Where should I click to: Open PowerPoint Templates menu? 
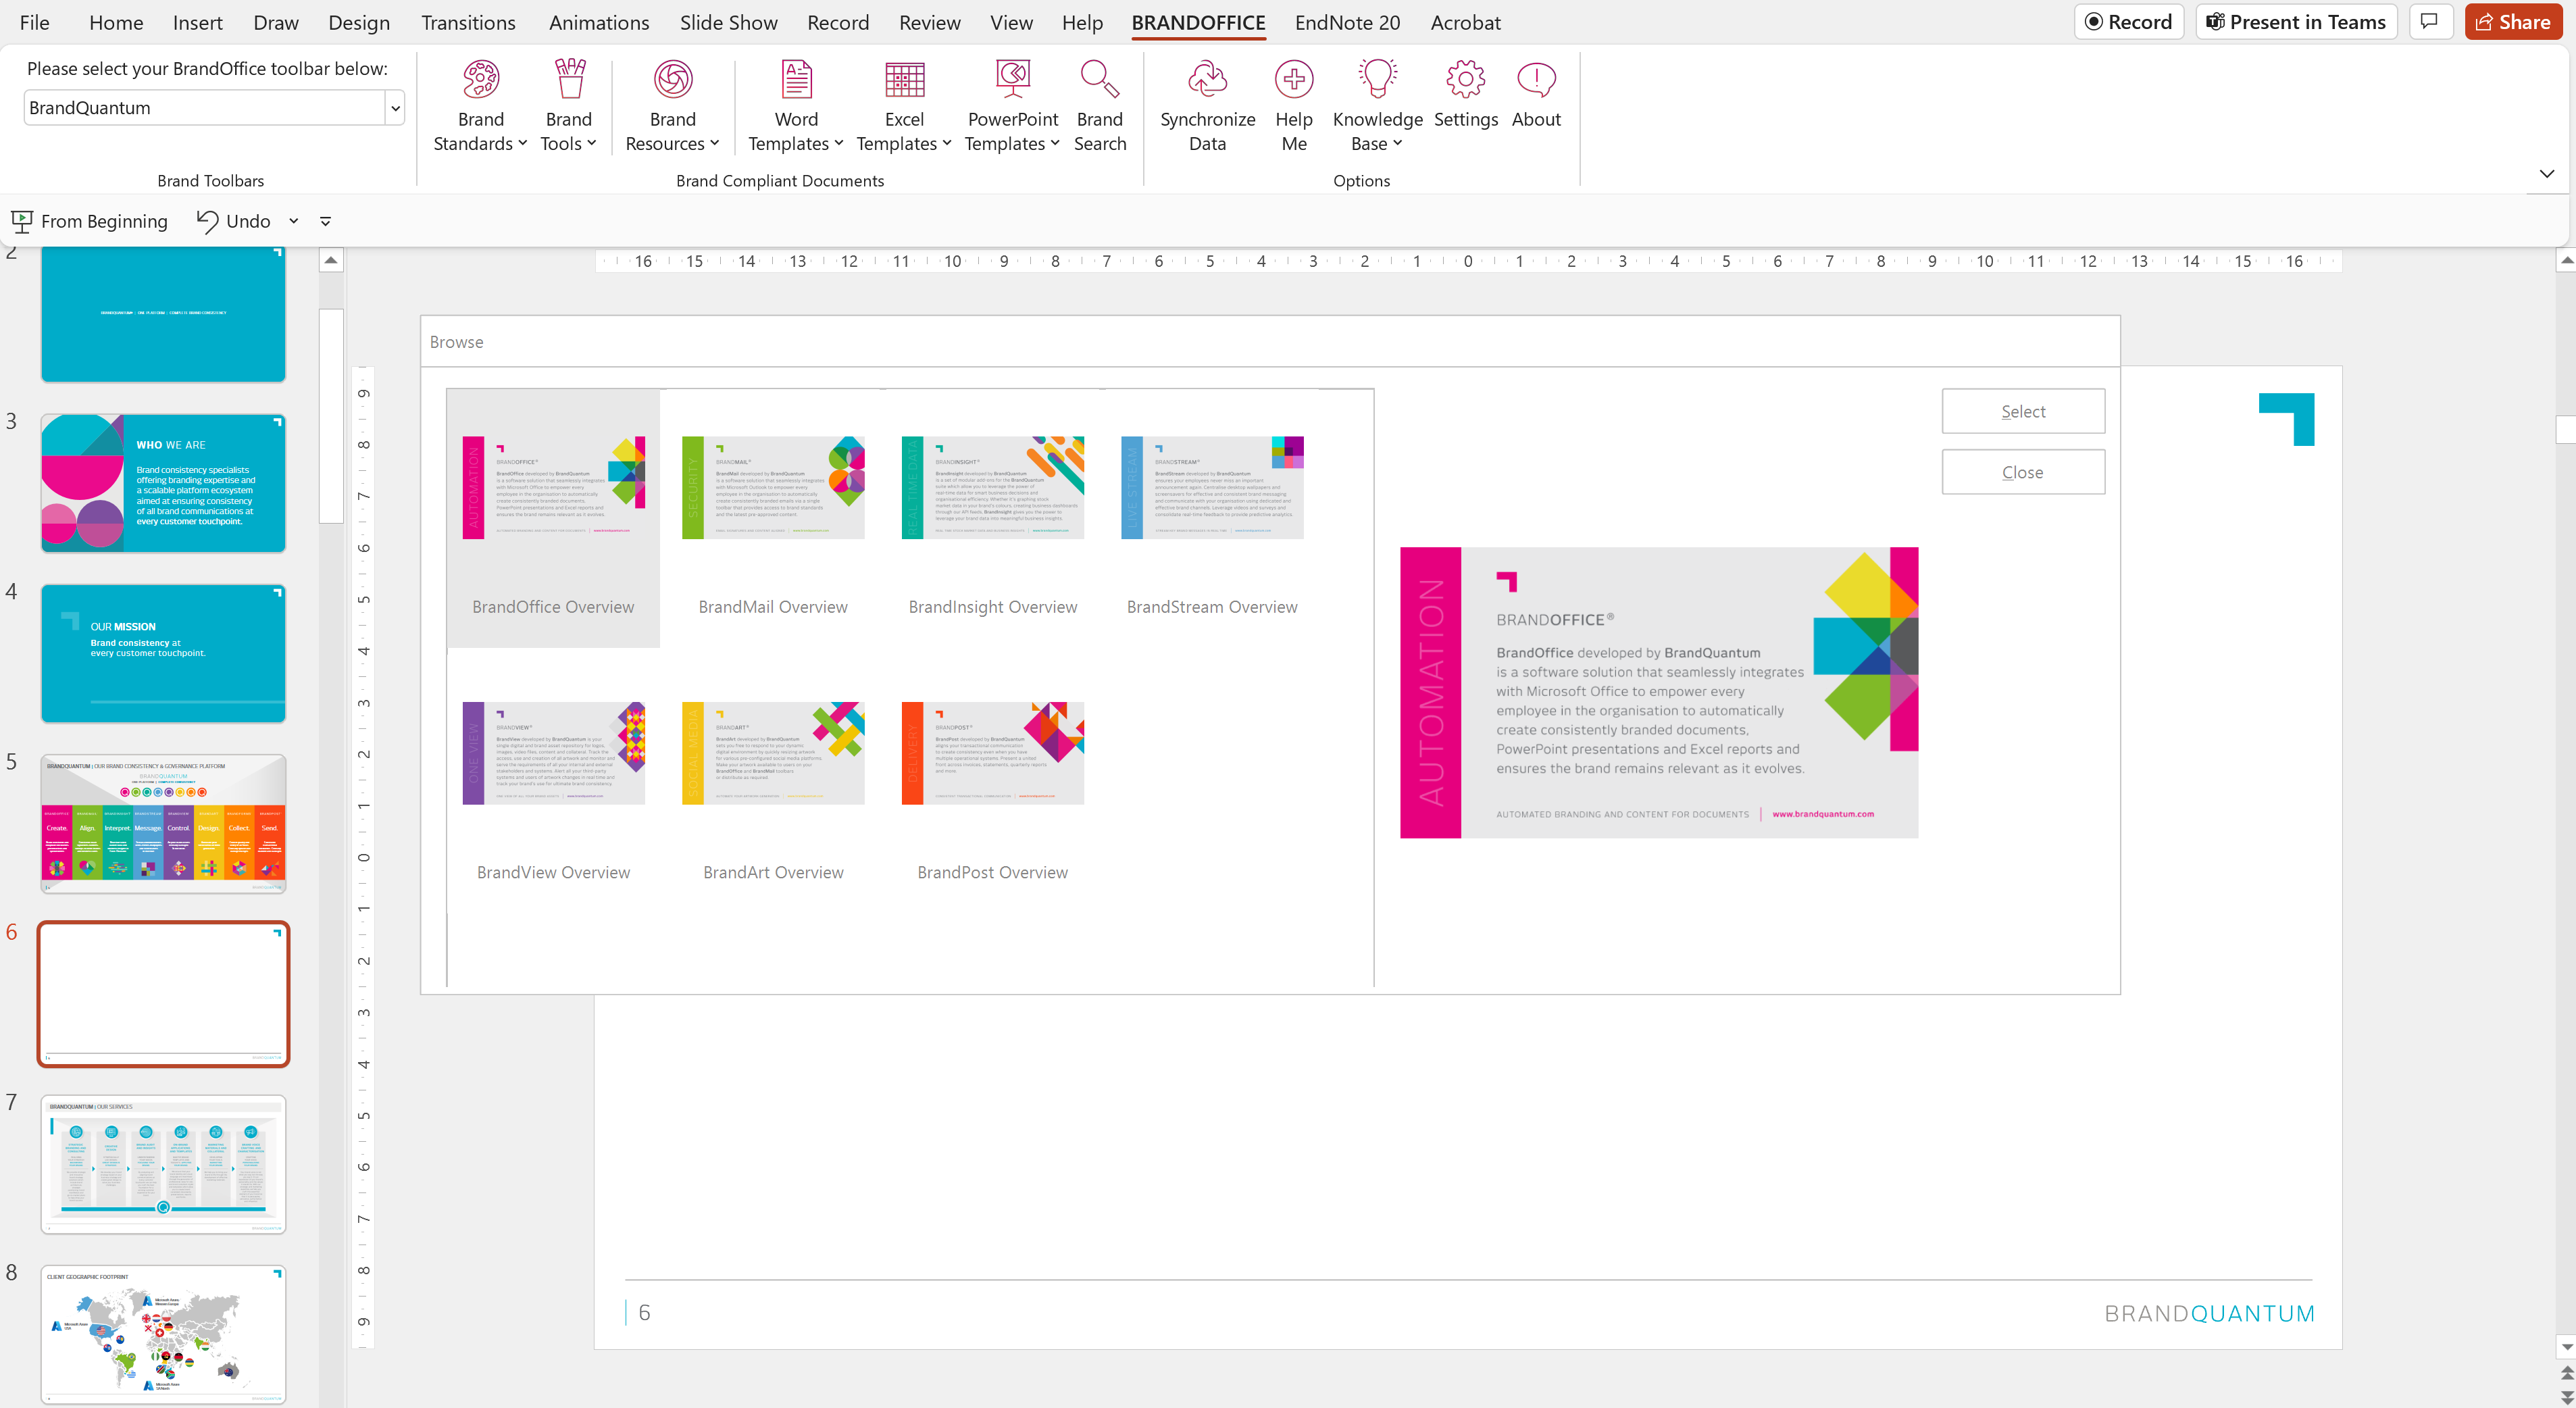[x=1012, y=106]
